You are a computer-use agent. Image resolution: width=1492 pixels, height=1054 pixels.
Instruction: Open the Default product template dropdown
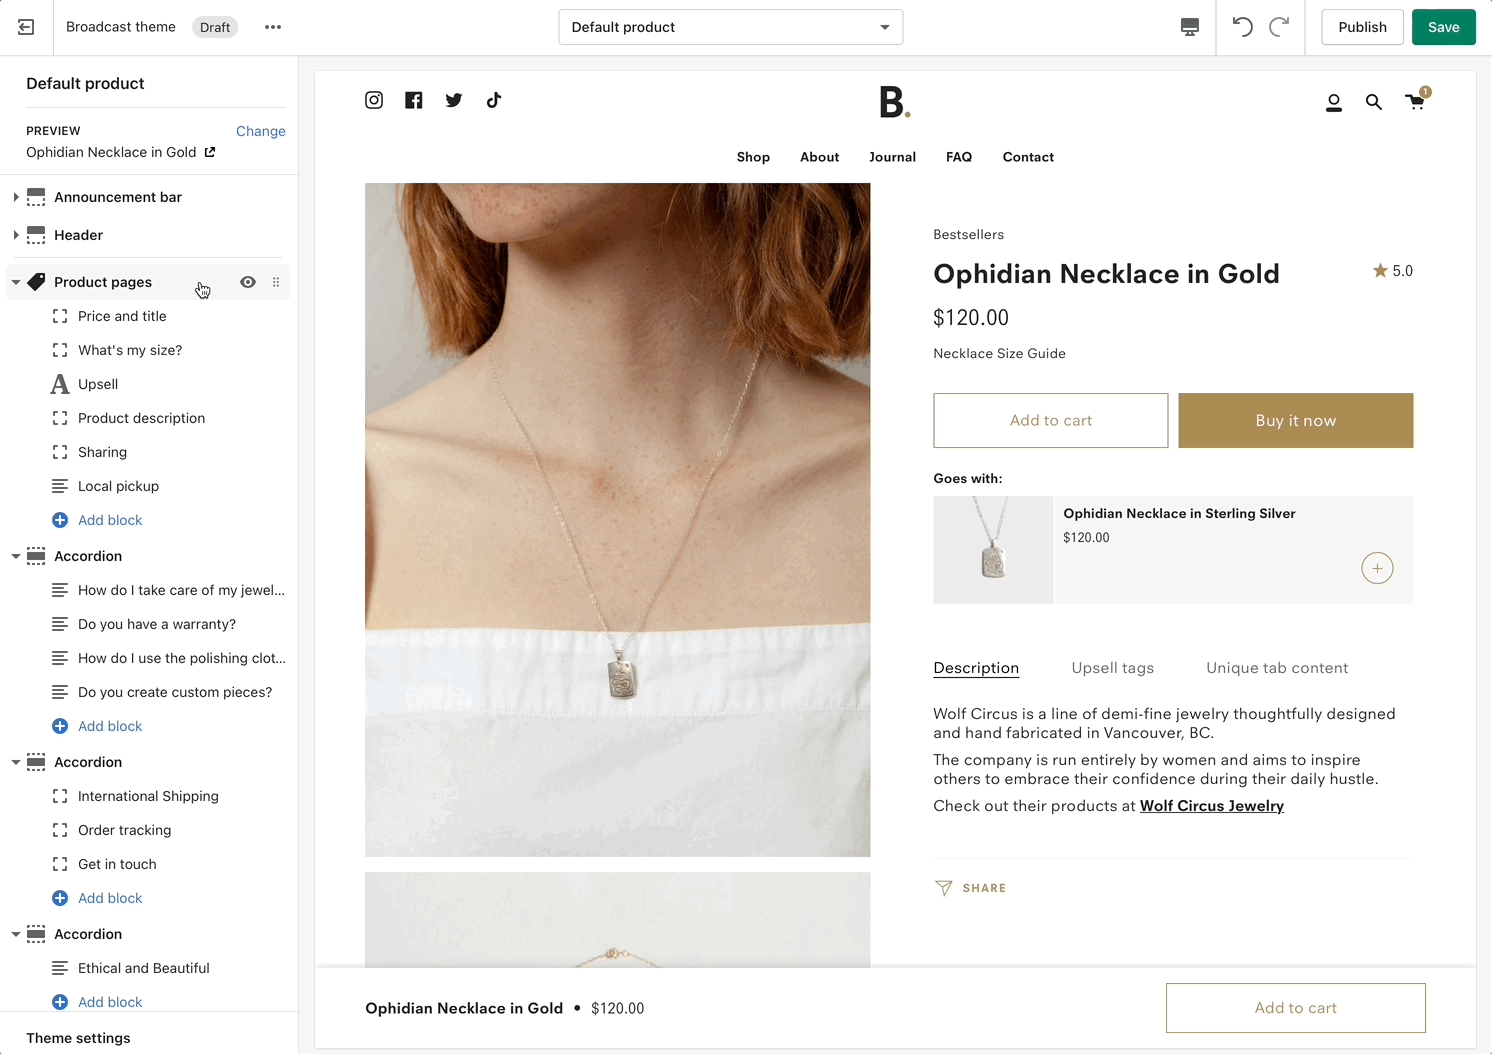click(730, 27)
